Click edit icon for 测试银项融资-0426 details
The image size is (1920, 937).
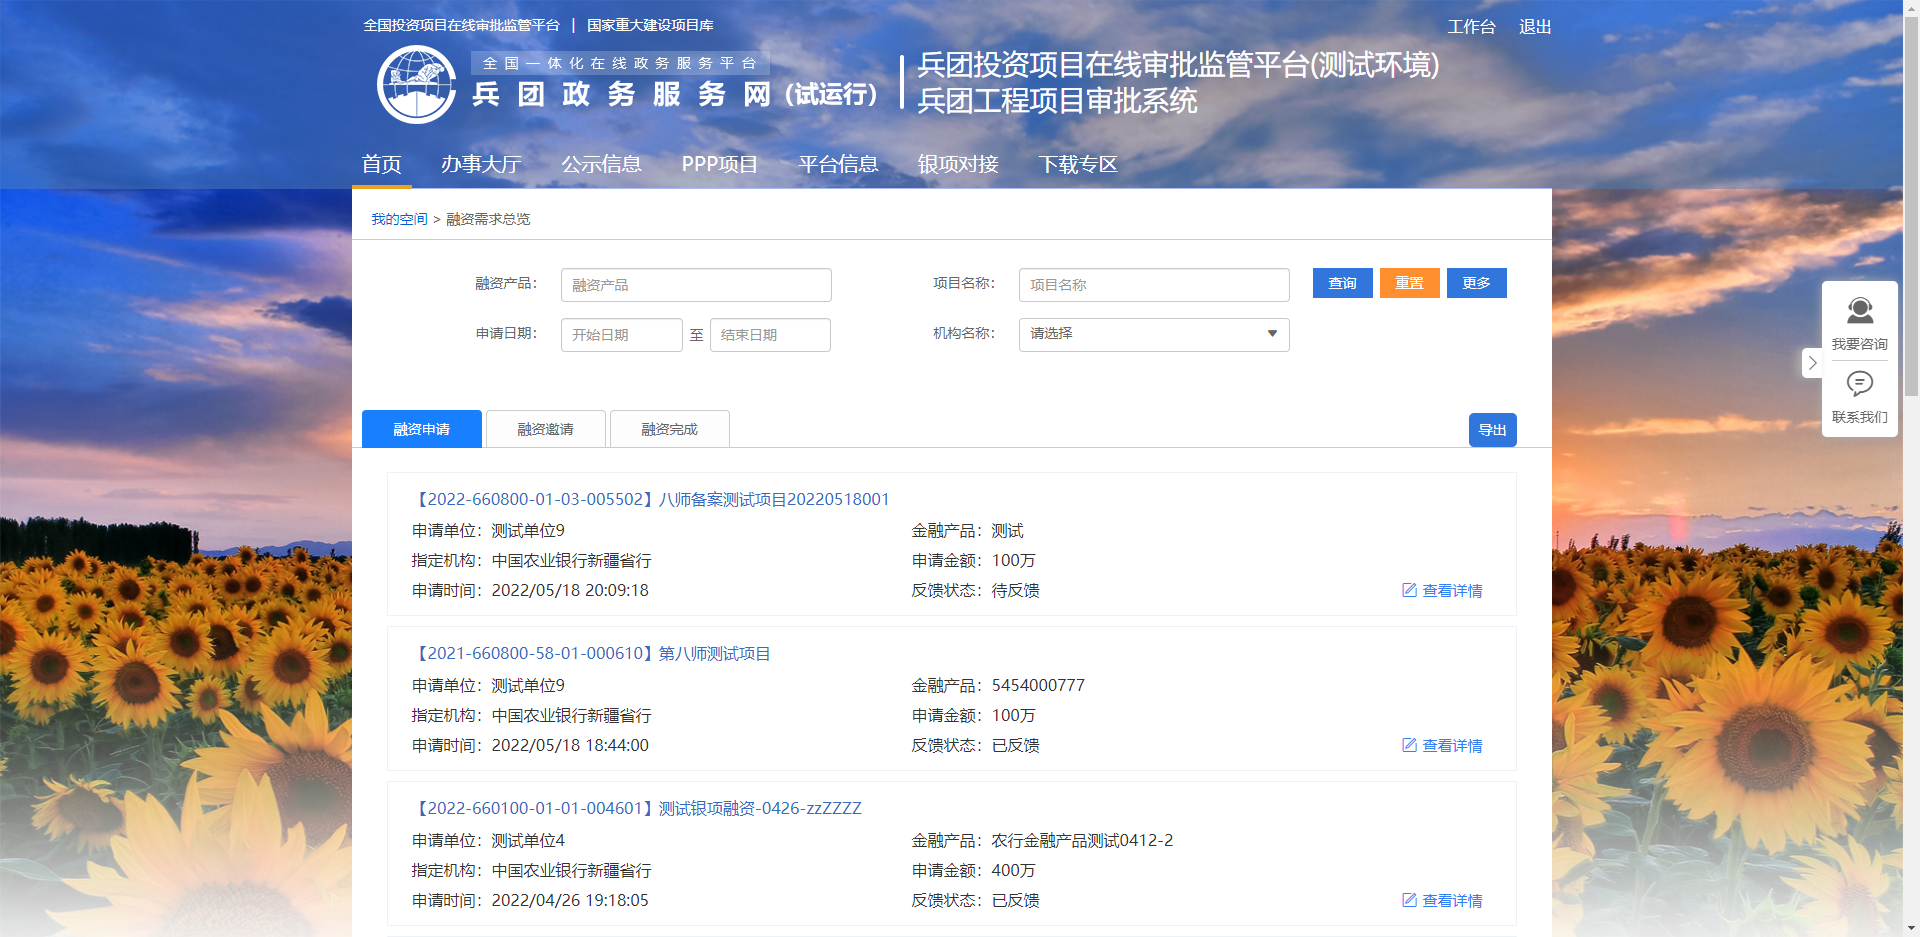click(1409, 900)
